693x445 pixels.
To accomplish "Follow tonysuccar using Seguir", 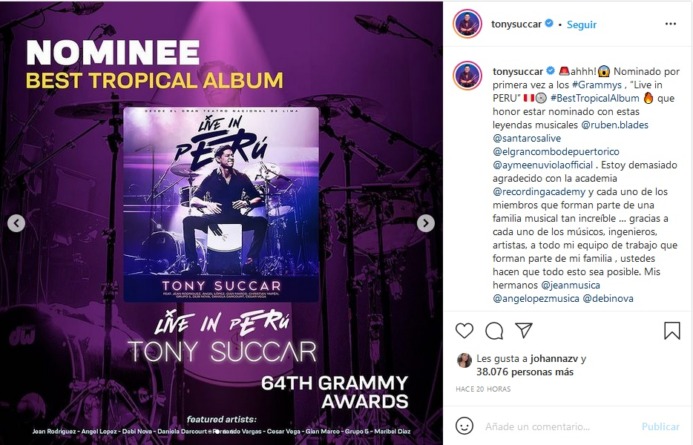I will point(581,23).
